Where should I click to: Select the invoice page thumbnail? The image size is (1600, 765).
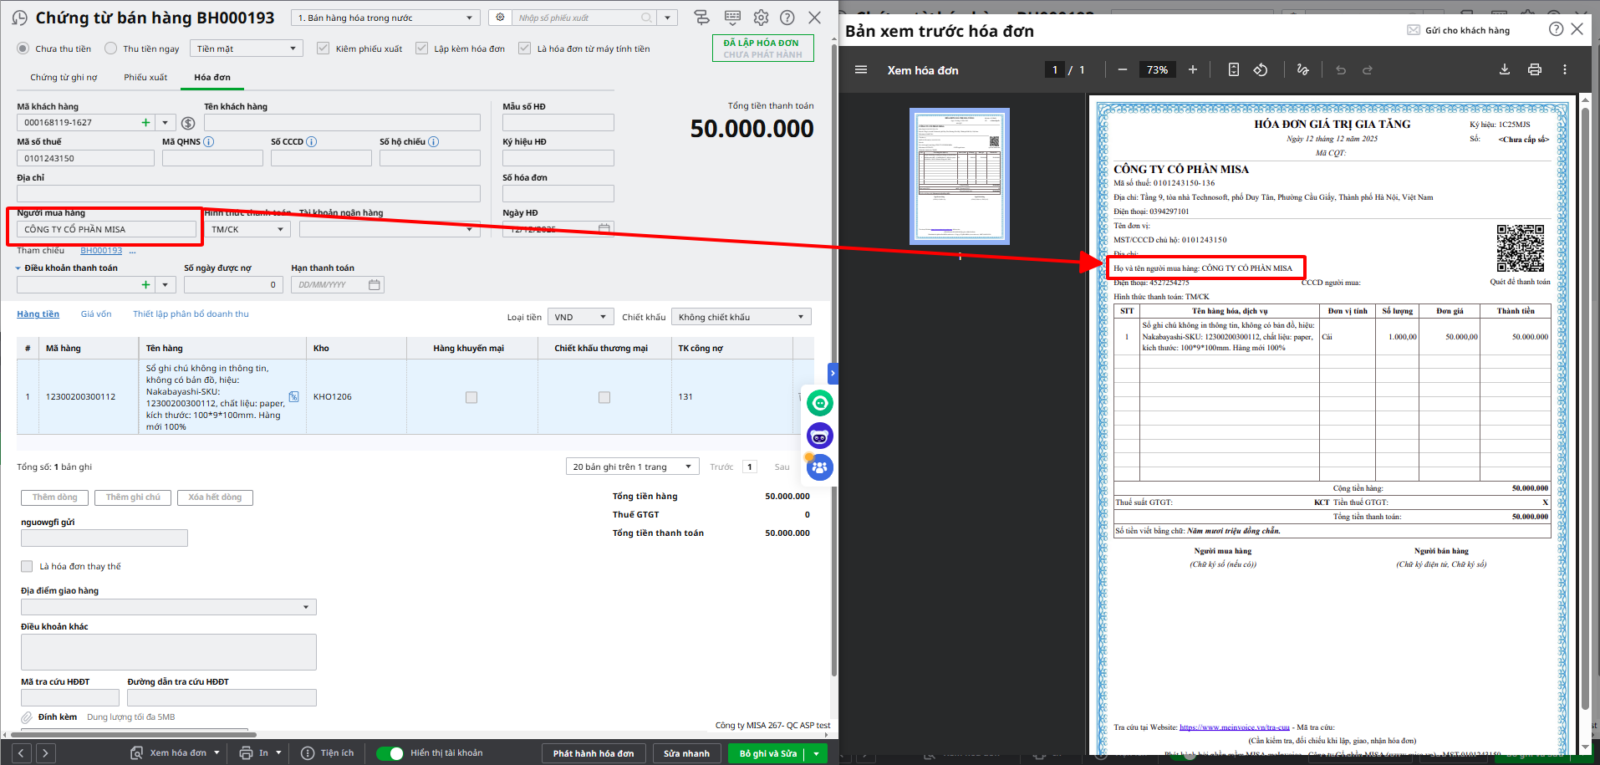point(959,176)
